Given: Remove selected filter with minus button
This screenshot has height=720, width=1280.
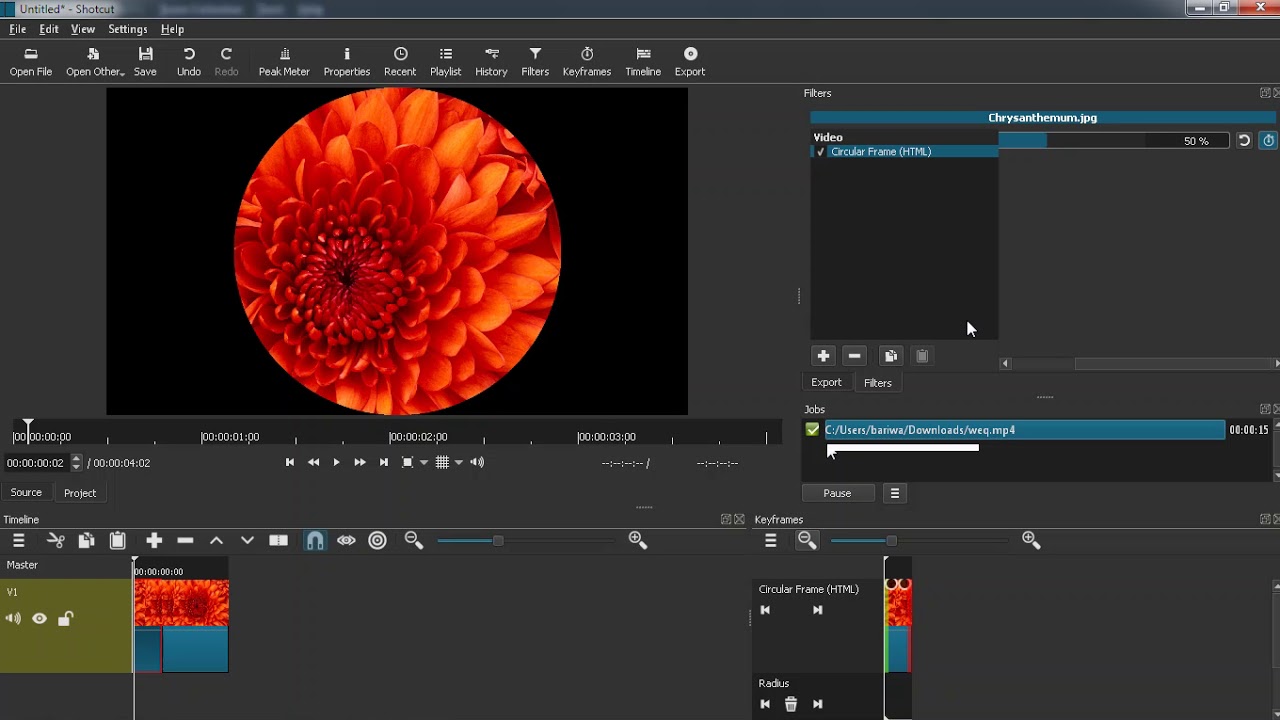Looking at the screenshot, I should click(x=854, y=356).
